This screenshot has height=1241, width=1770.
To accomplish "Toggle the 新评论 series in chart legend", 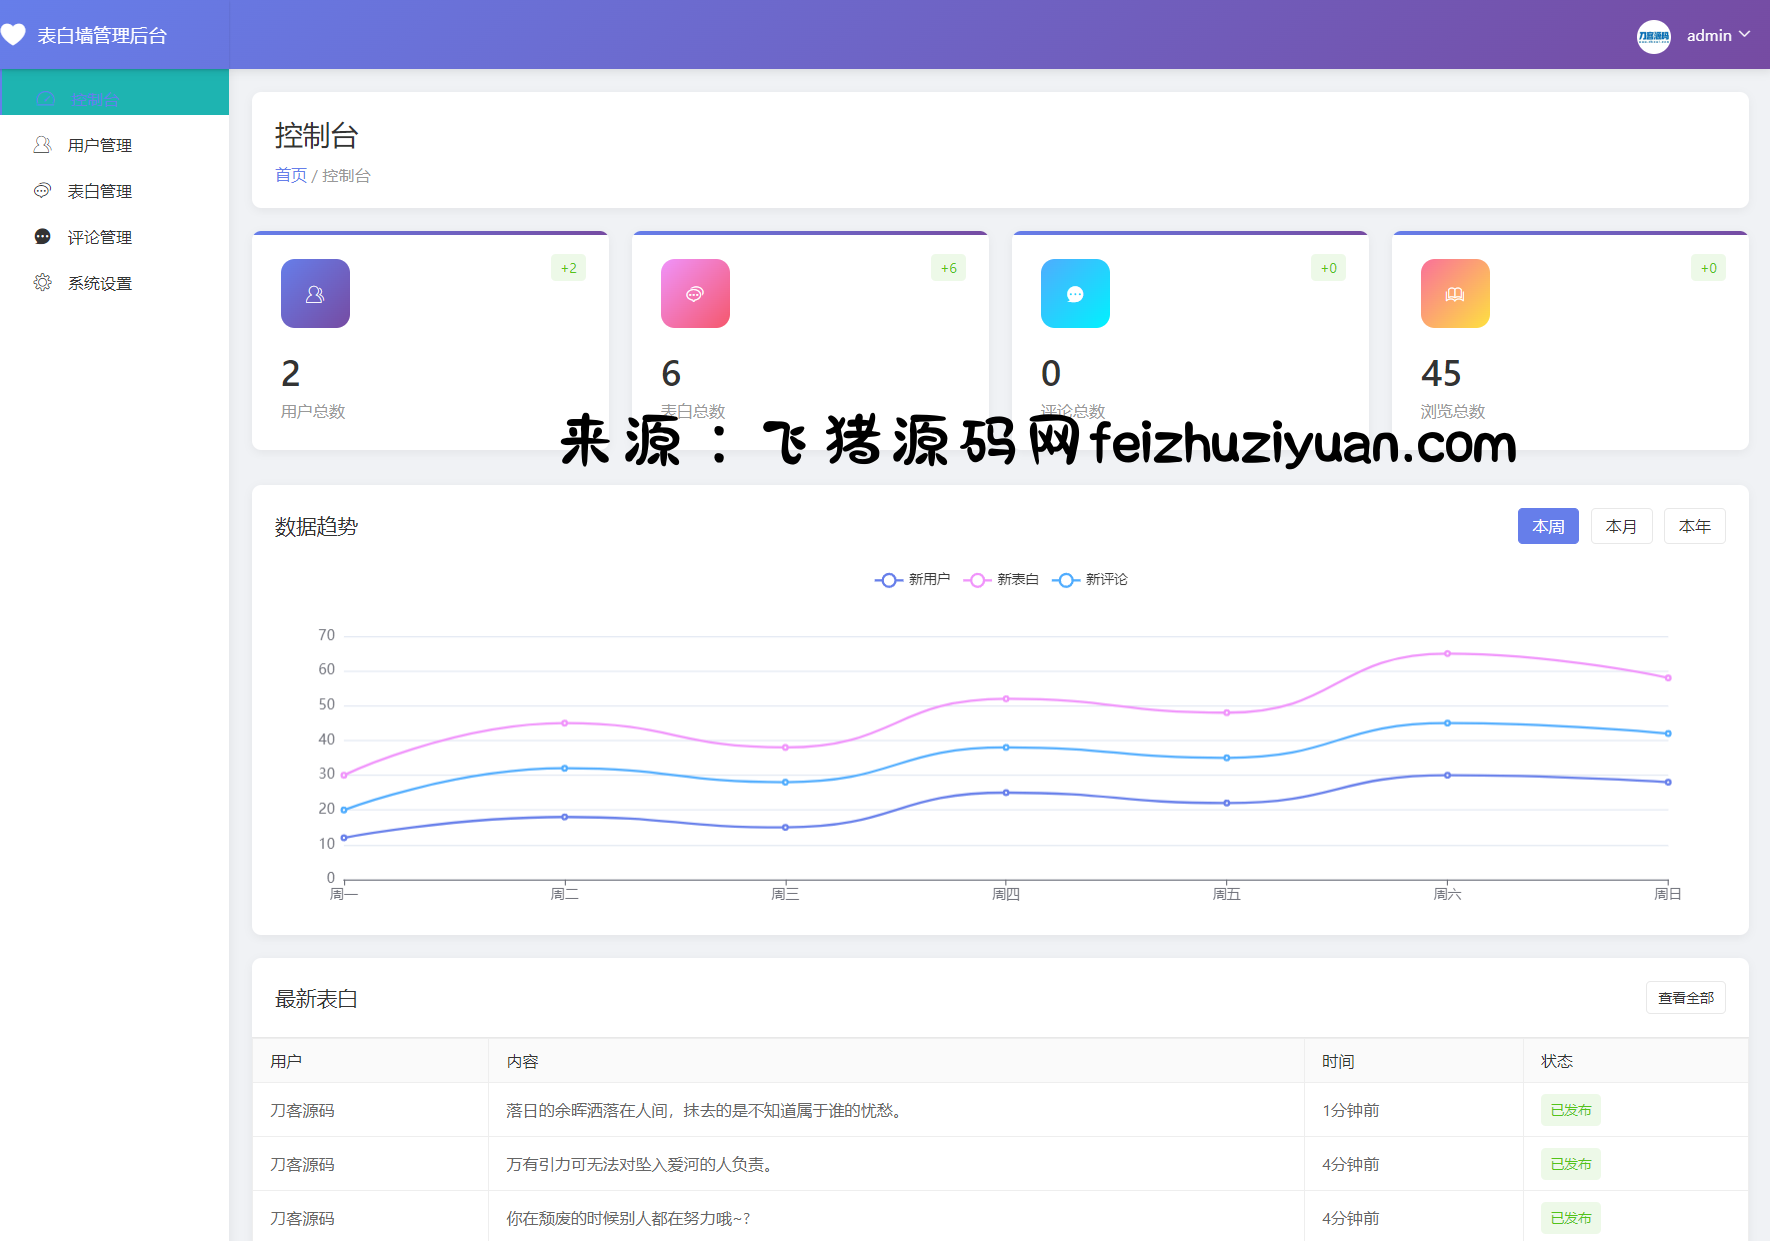I will pyautogui.click(x=1090, y=580).
